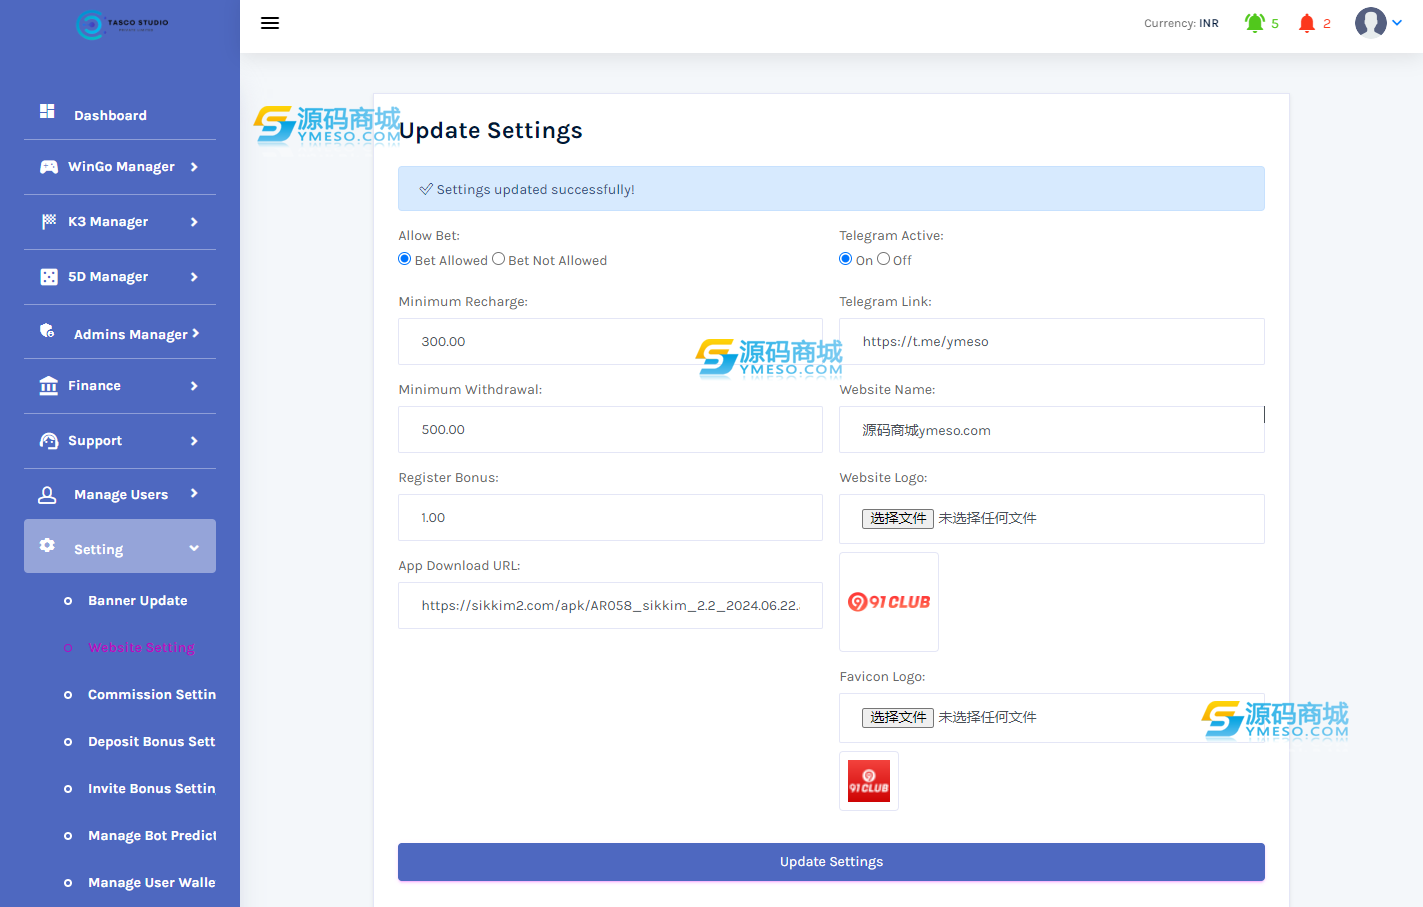Click the user profile avatar
Screen dimensions: 1423x907
(x=1370, y=22)
